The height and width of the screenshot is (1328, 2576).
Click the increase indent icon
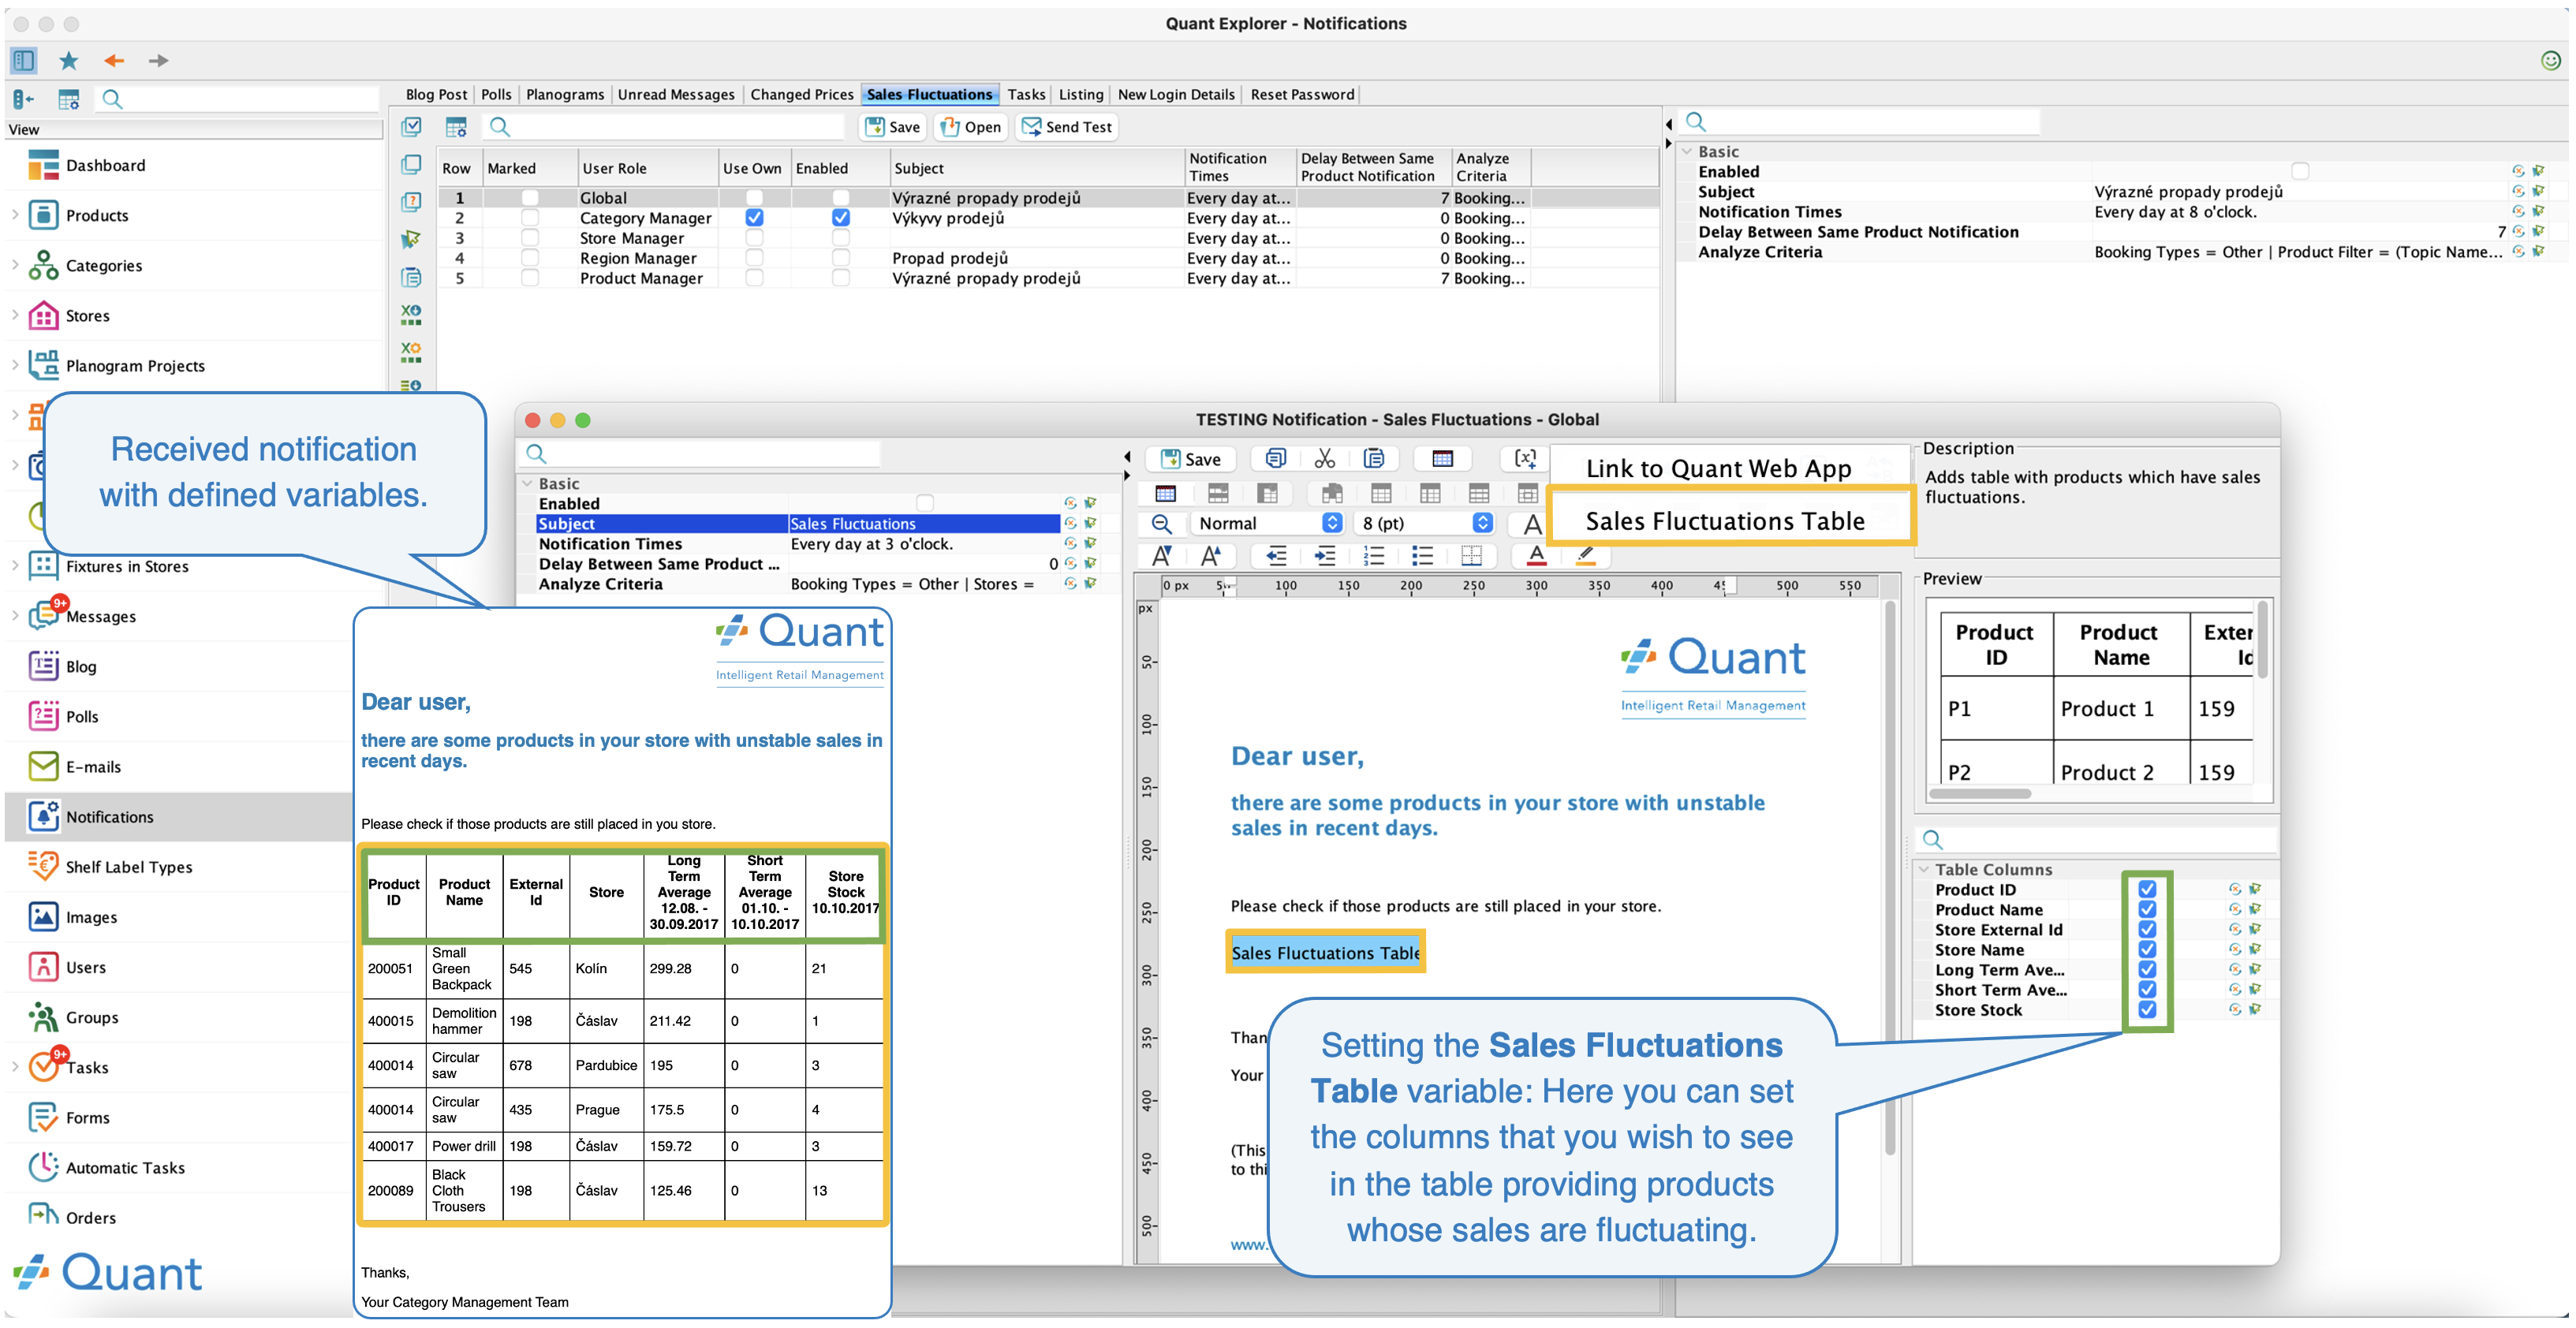point(1325,556)
